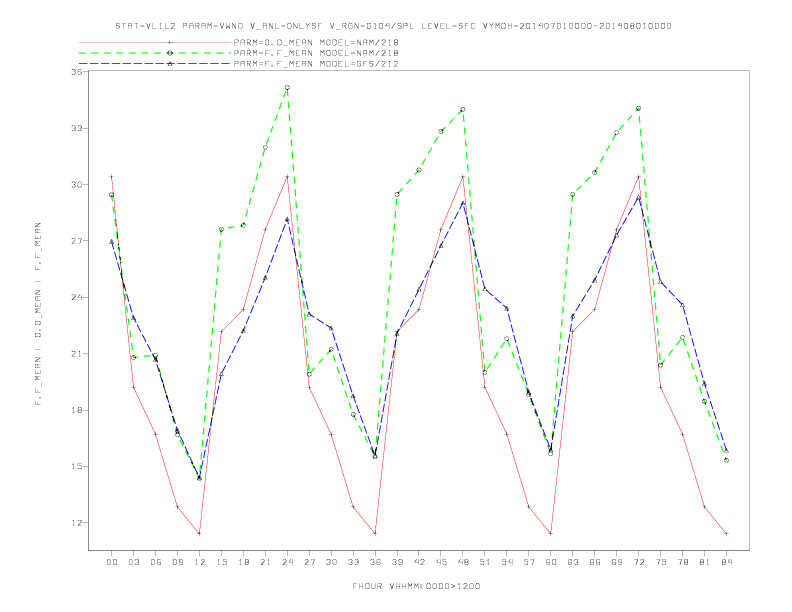Click y-axis tick value 27

click(x=77, y=241)
